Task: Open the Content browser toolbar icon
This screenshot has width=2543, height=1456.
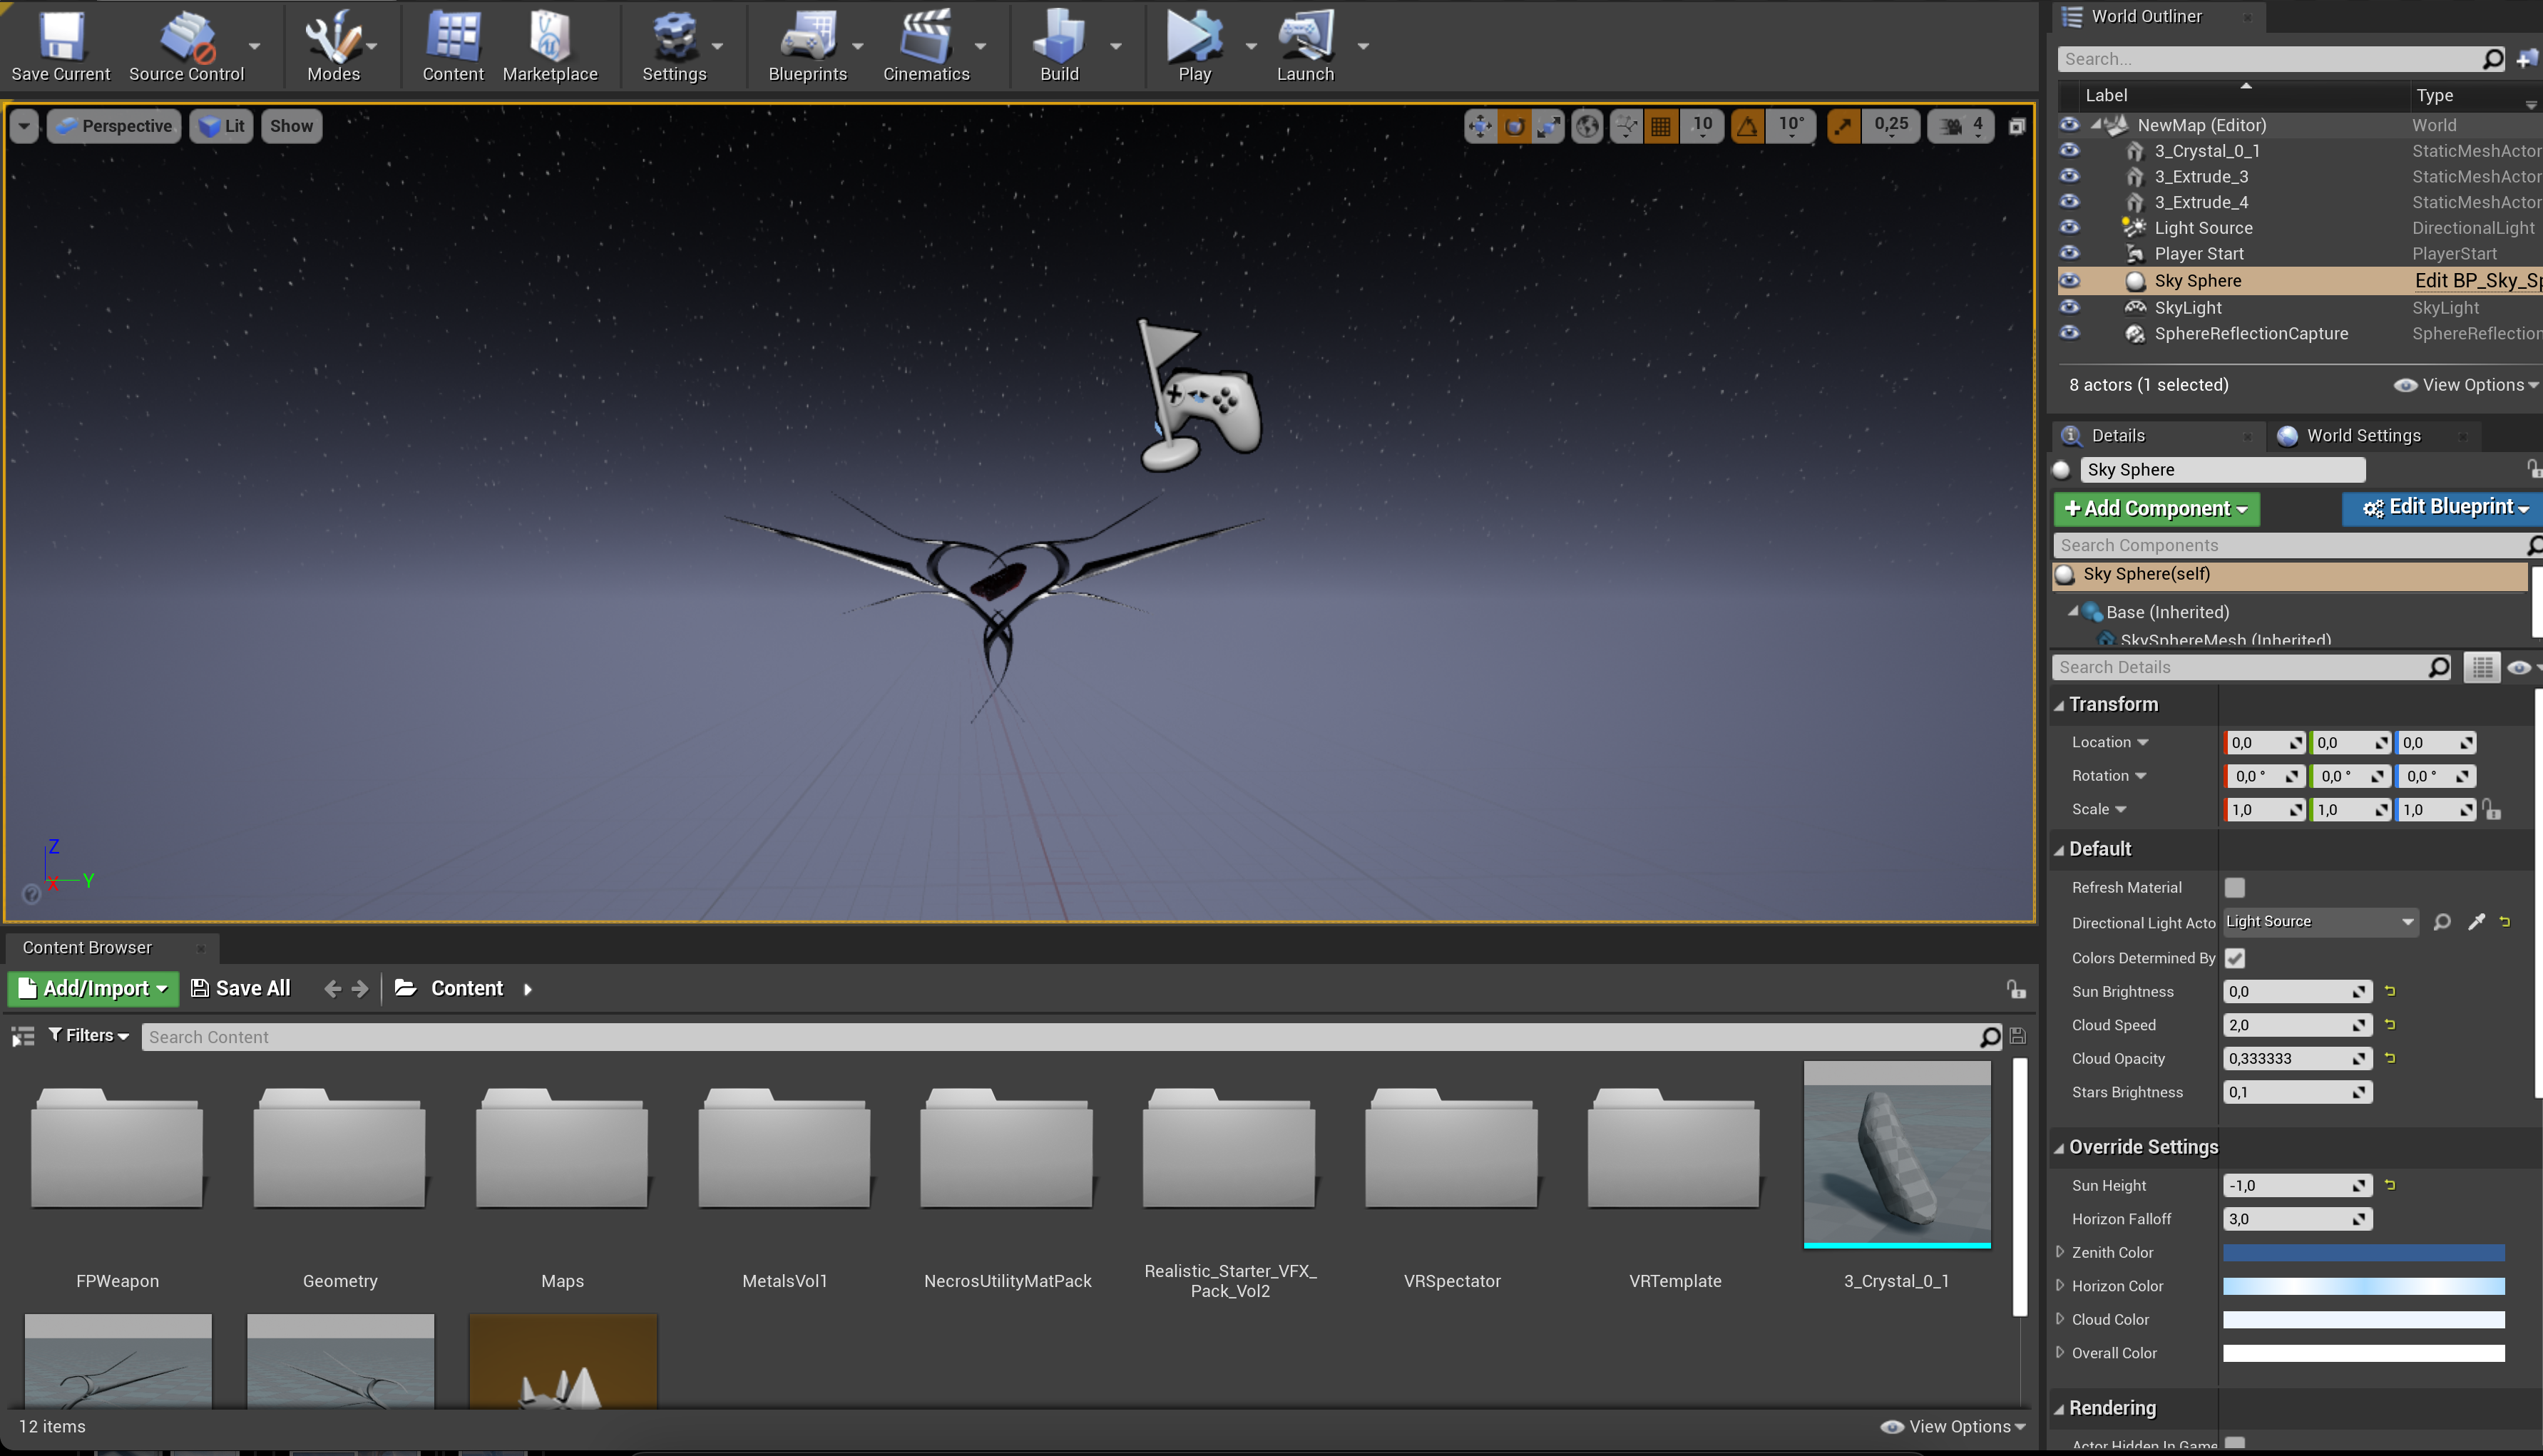Action: [x=453, y=45]
